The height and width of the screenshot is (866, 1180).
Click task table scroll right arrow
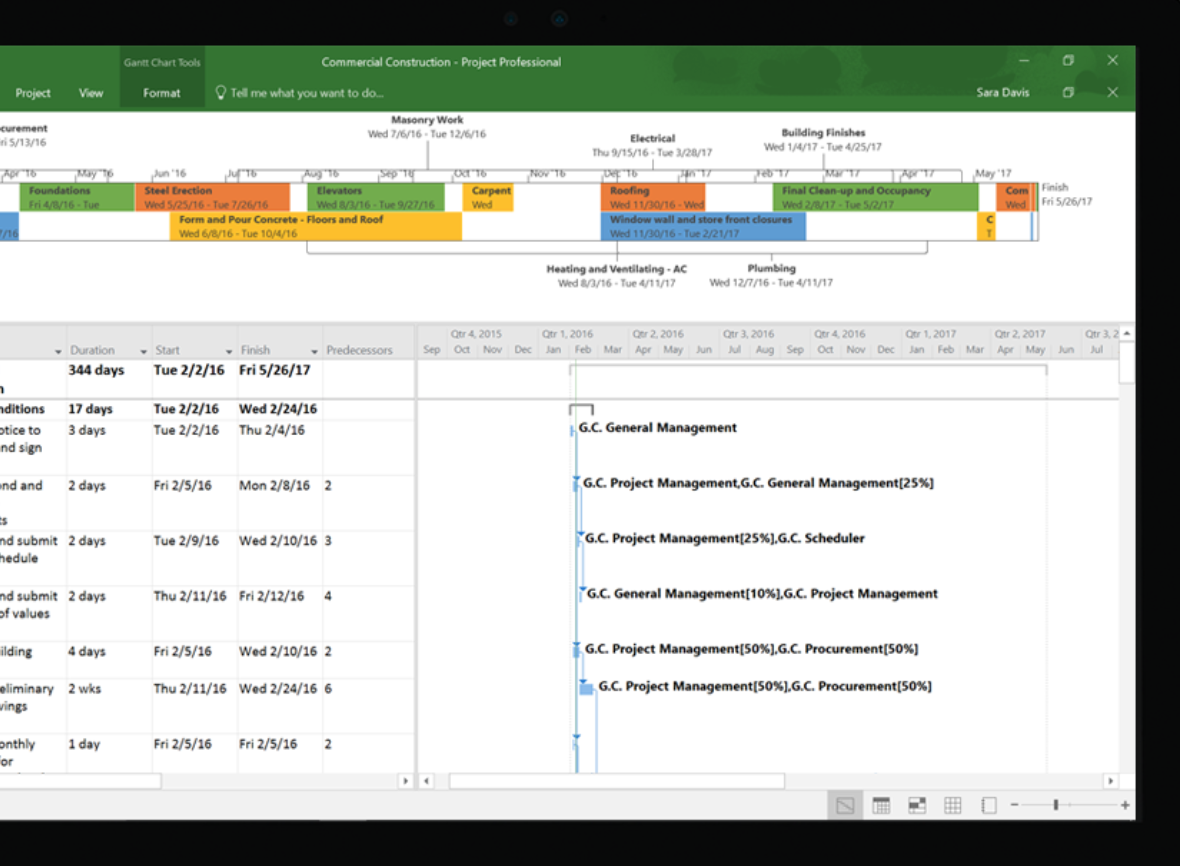(x=406, y=781)
